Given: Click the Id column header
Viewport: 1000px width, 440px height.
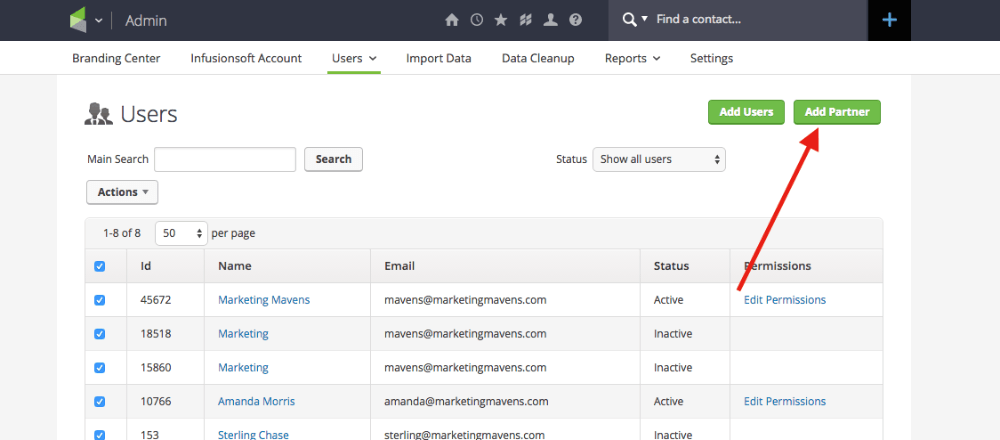Looking at the screenshot, I should pos(146,266).
